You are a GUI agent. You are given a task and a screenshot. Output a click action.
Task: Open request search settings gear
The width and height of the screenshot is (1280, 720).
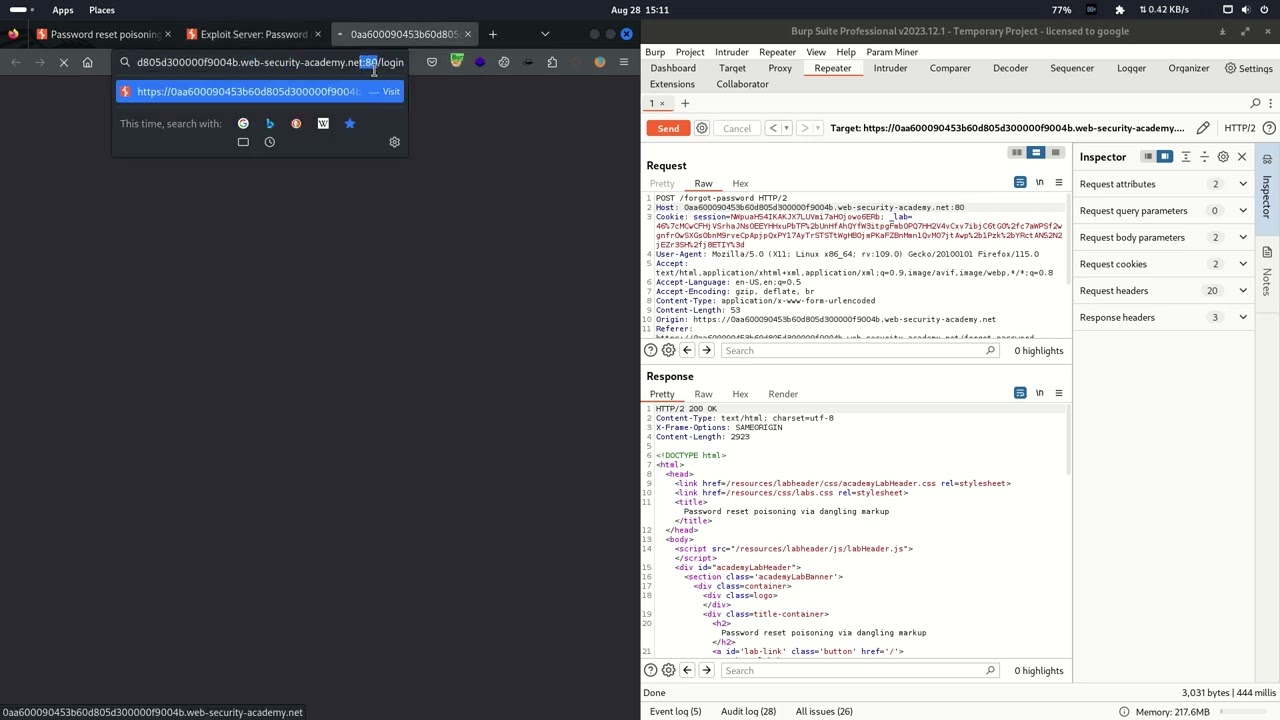click(669, 351)
